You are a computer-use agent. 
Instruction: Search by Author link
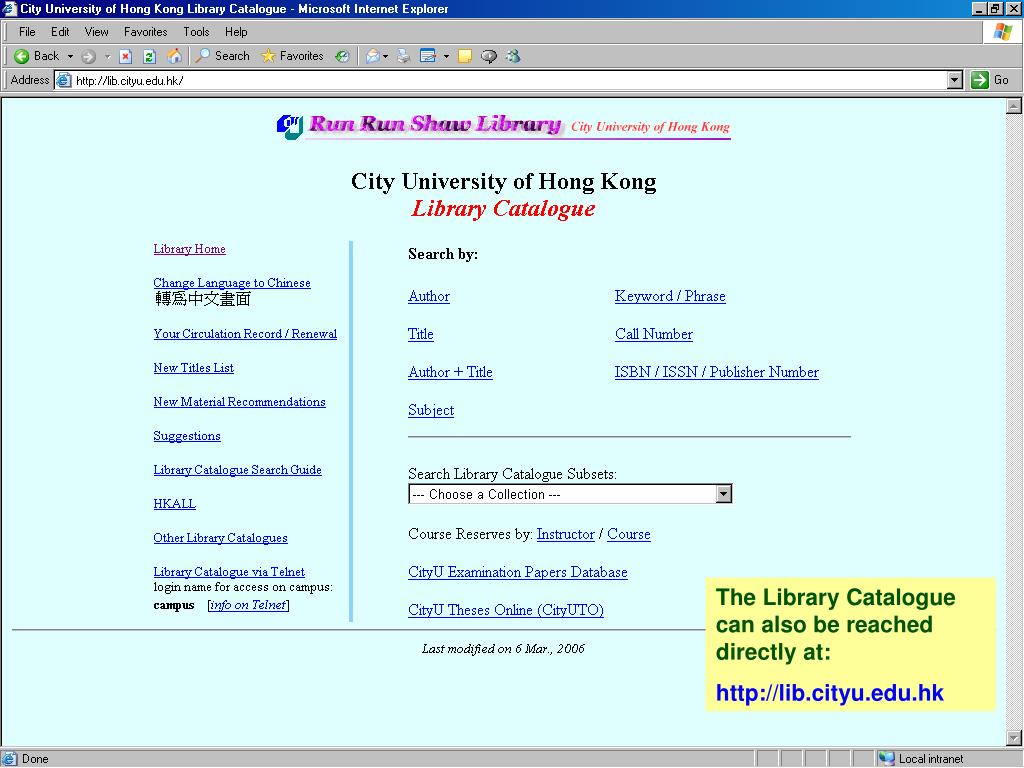pos(428,296)
